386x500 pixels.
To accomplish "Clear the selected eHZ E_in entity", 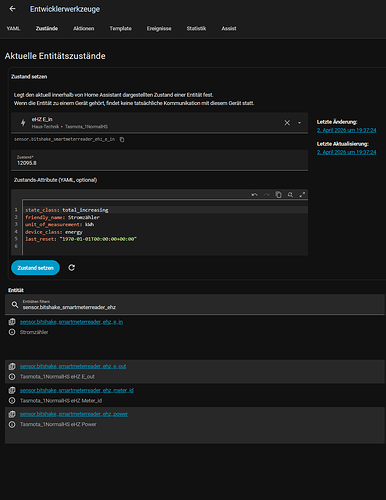I will pos(287,123).
